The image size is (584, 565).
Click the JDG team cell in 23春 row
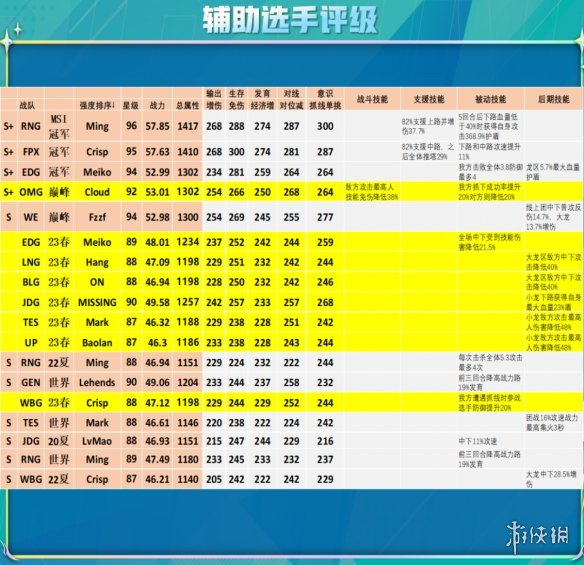[x=31, y=302]
